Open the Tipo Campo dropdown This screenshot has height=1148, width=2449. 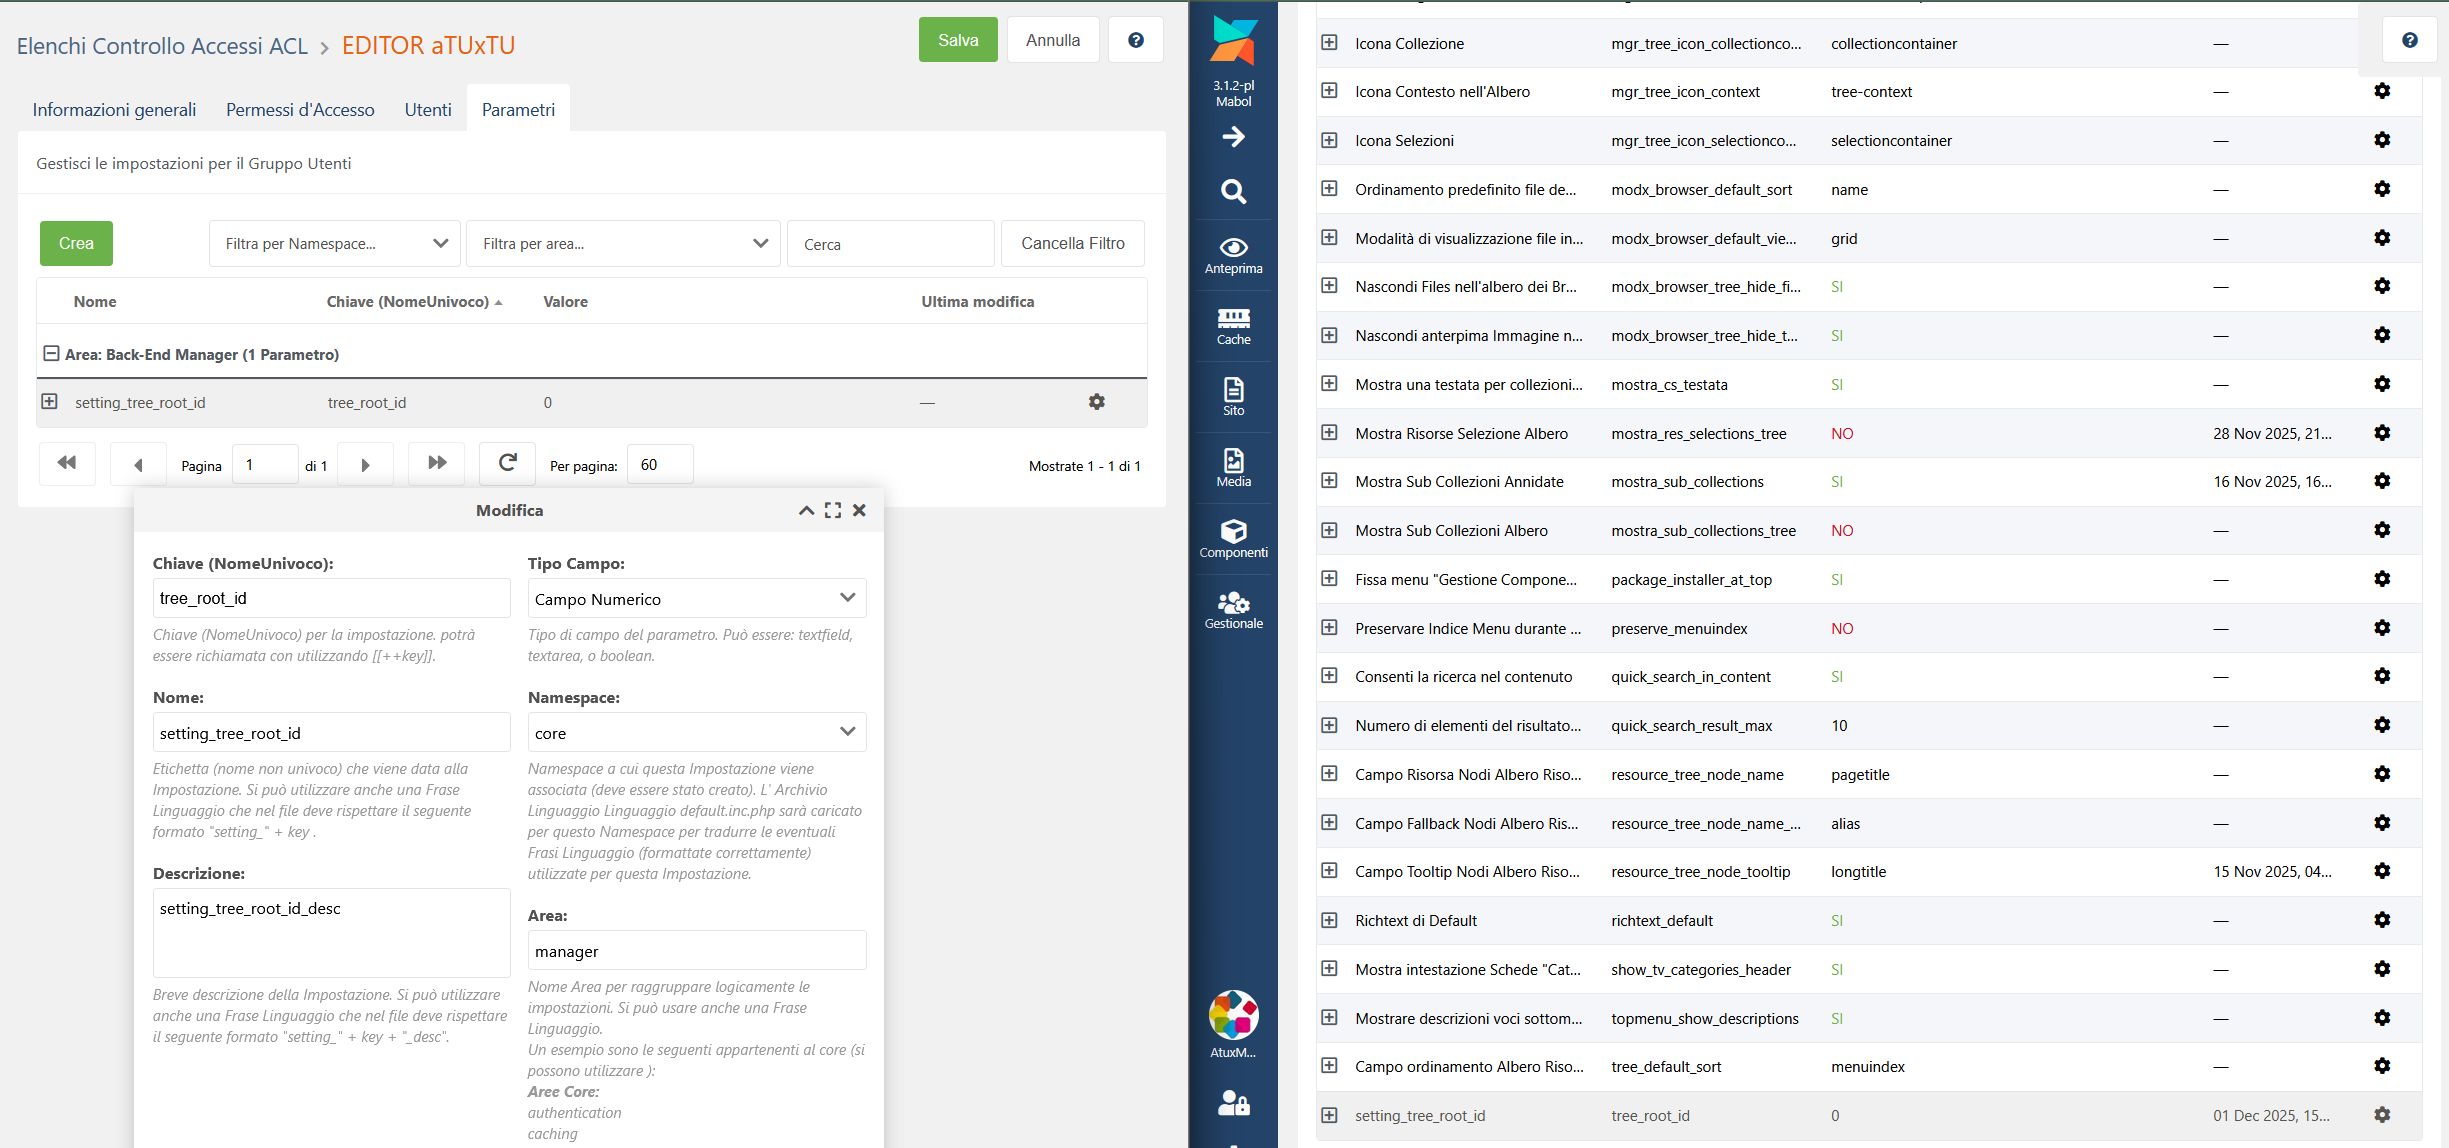[696, 599]
